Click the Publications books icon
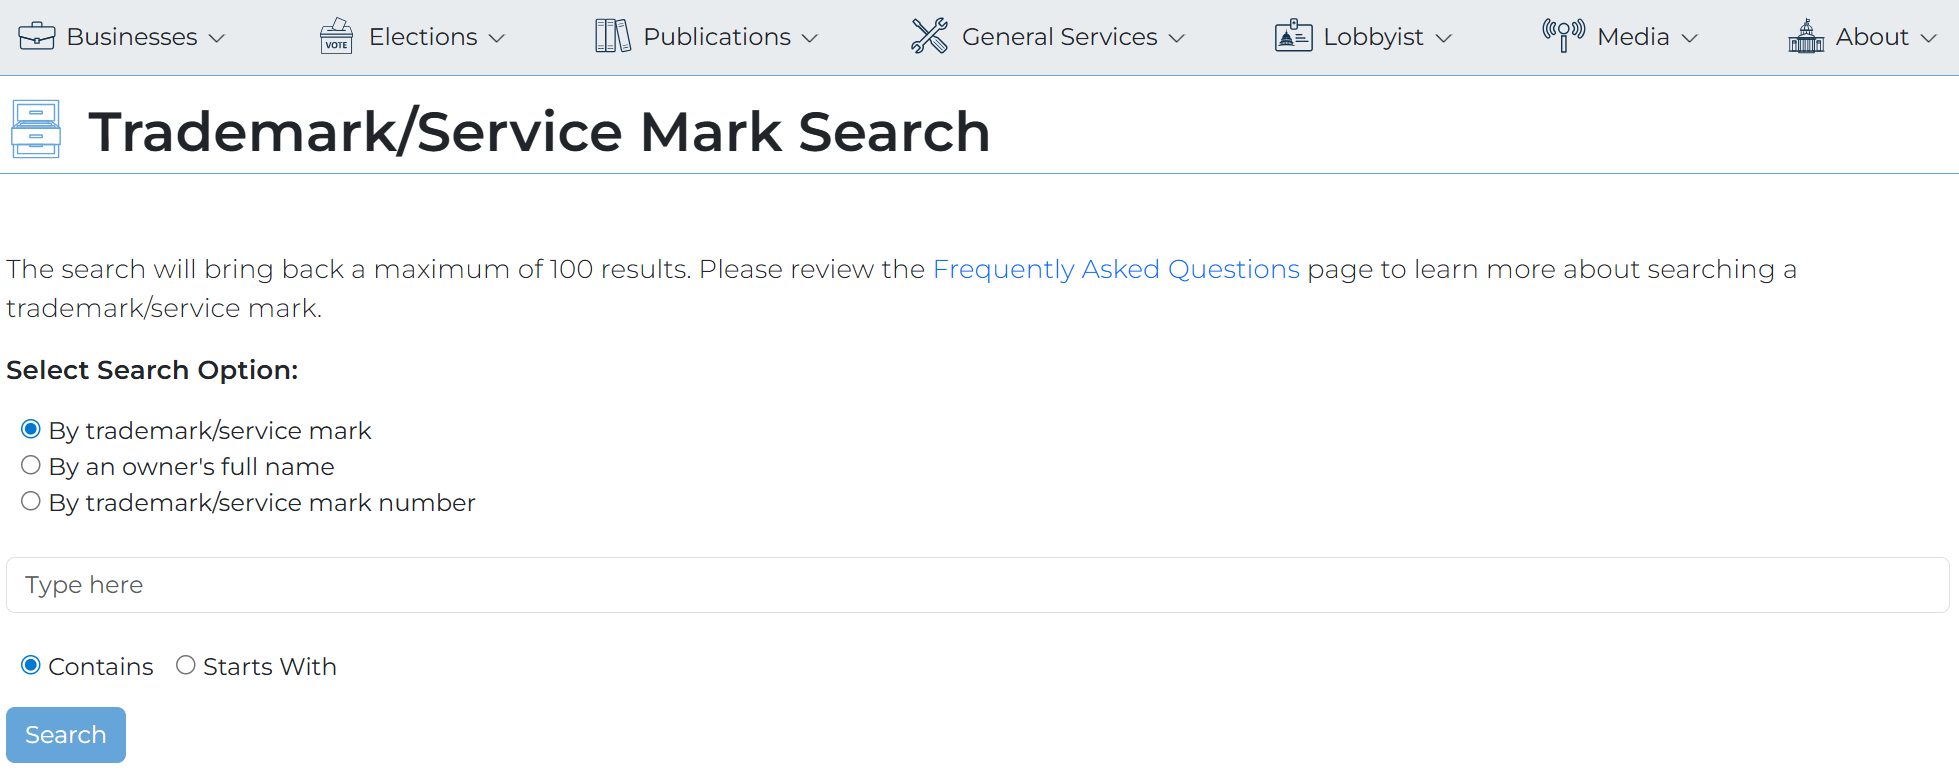Image resolution: width=1959 pixels, height=775 pixels. [613, 36]
